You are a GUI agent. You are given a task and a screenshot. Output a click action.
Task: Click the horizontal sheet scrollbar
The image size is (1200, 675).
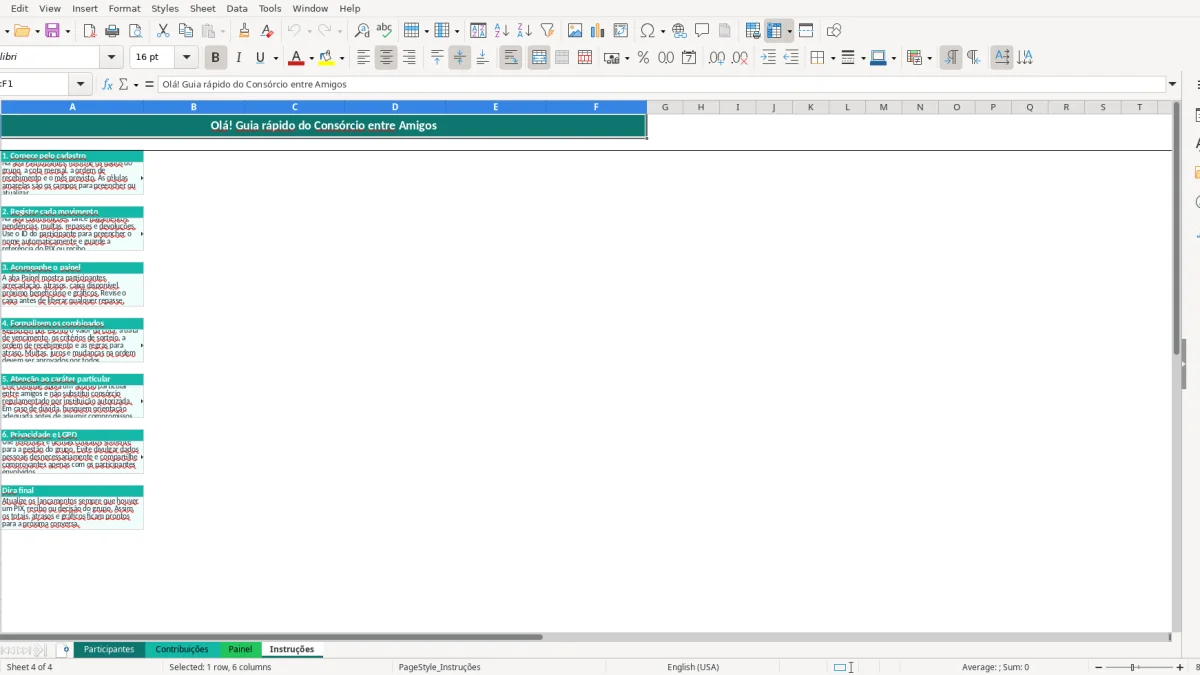tap(272, 636)
